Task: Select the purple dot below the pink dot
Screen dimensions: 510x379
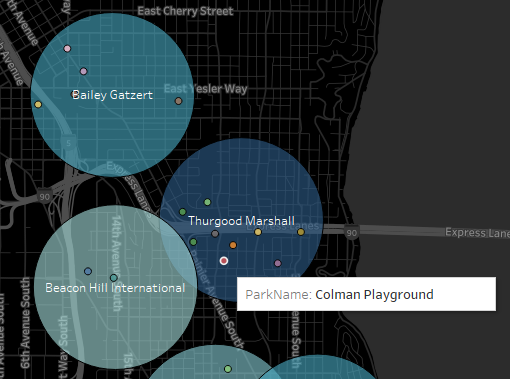Action: coord(84,71)
